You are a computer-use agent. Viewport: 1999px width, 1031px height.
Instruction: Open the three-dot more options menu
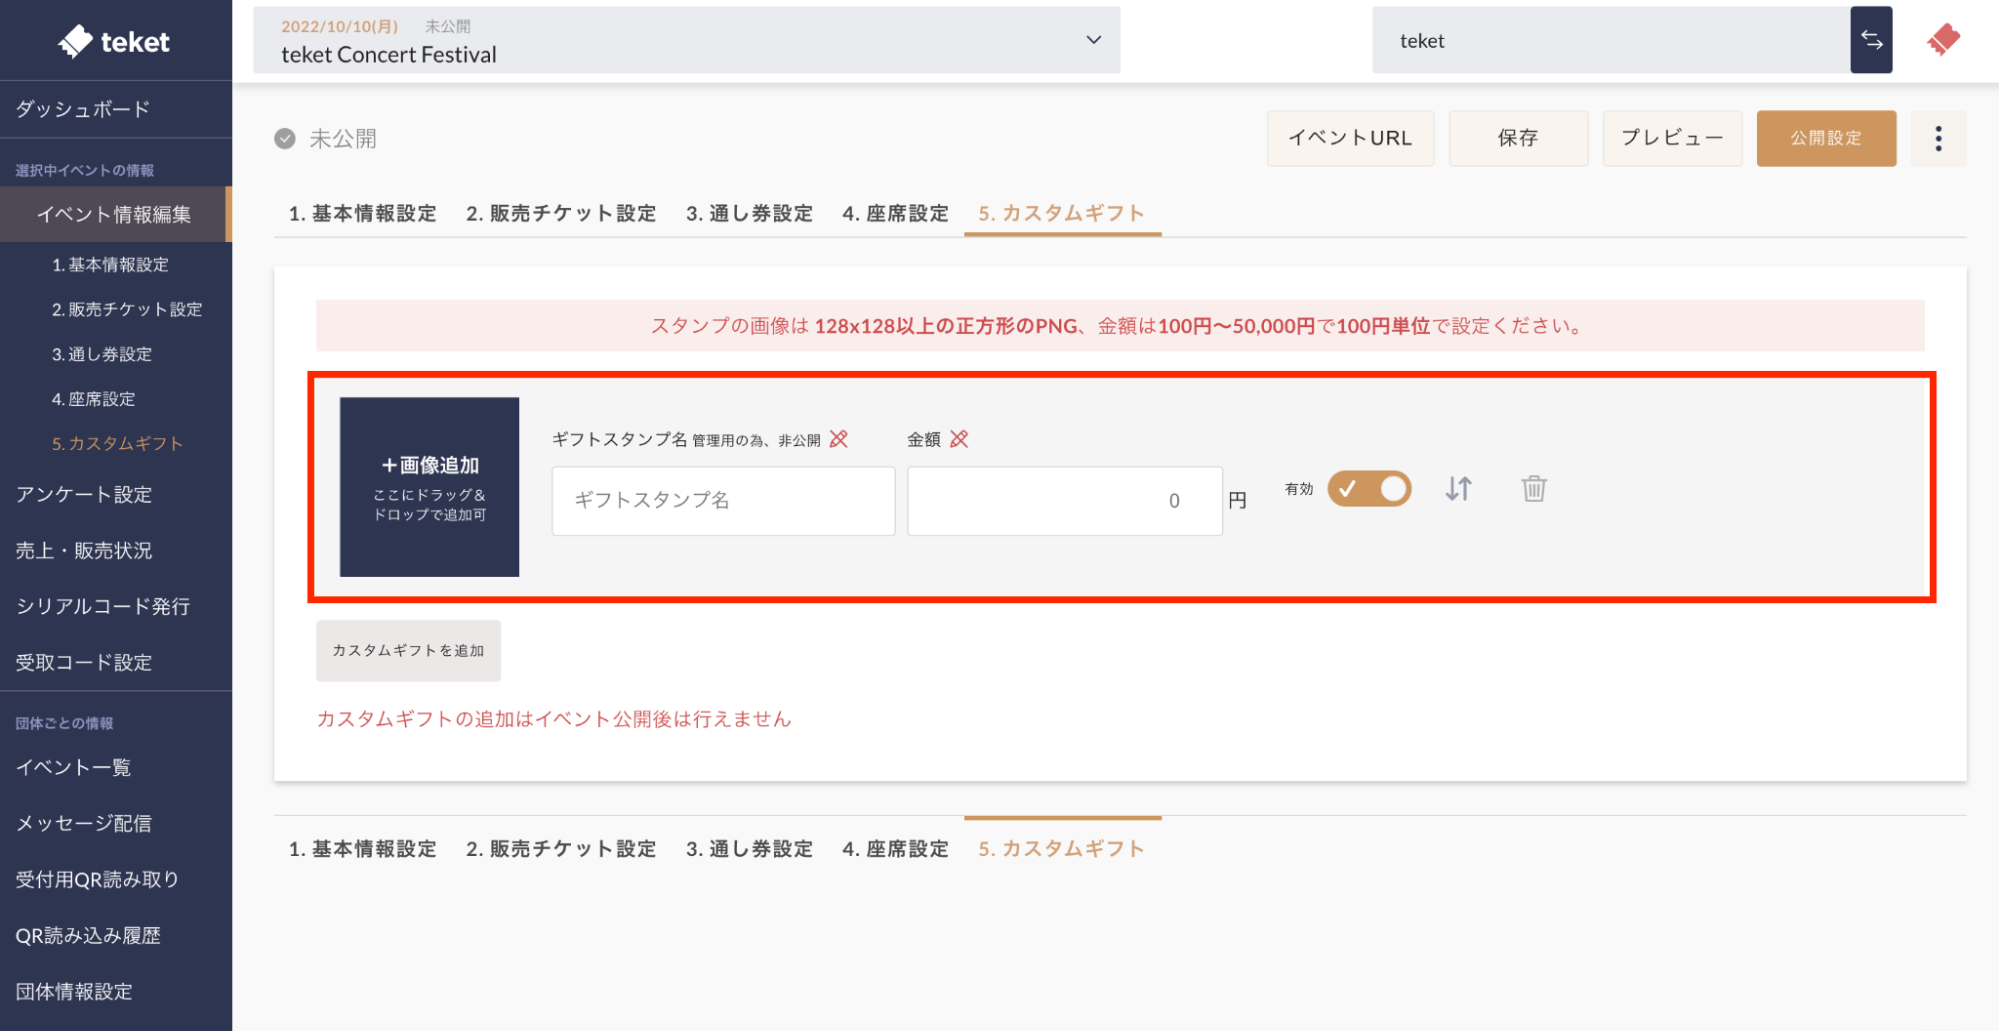click(1938, 138)
